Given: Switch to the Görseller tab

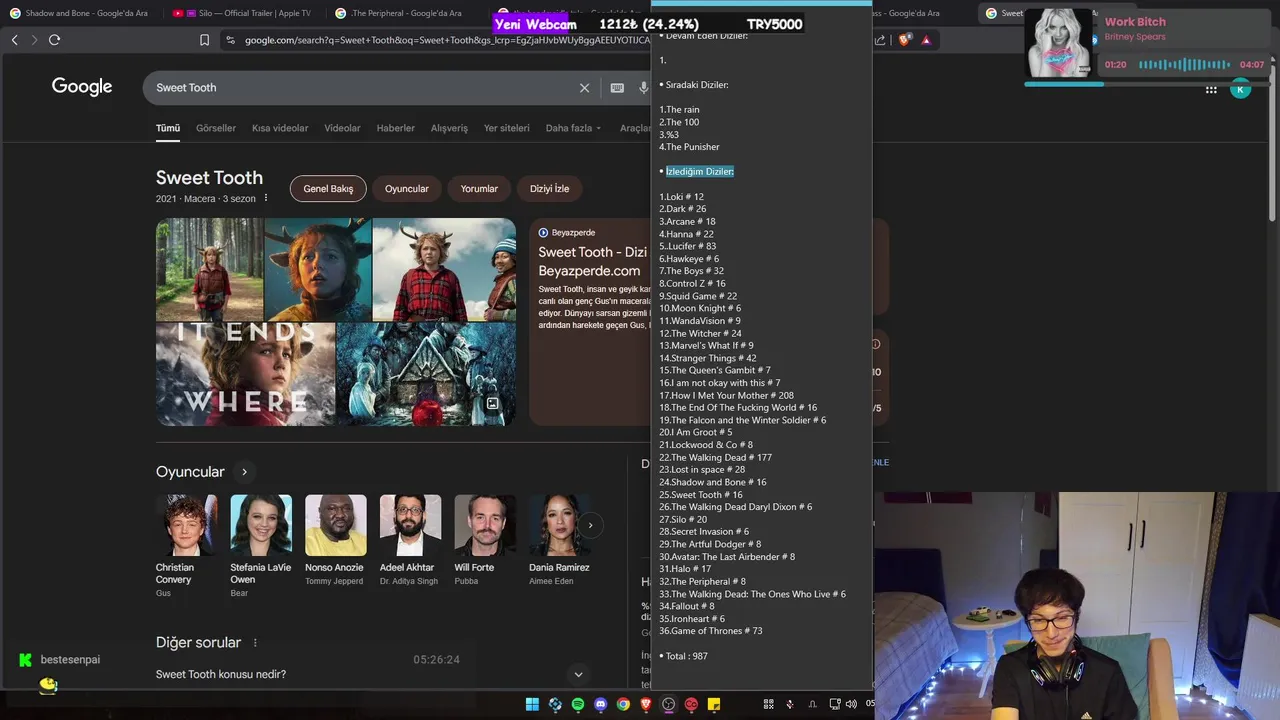Looking at the screenshot, I should click(x=216, y=128).
